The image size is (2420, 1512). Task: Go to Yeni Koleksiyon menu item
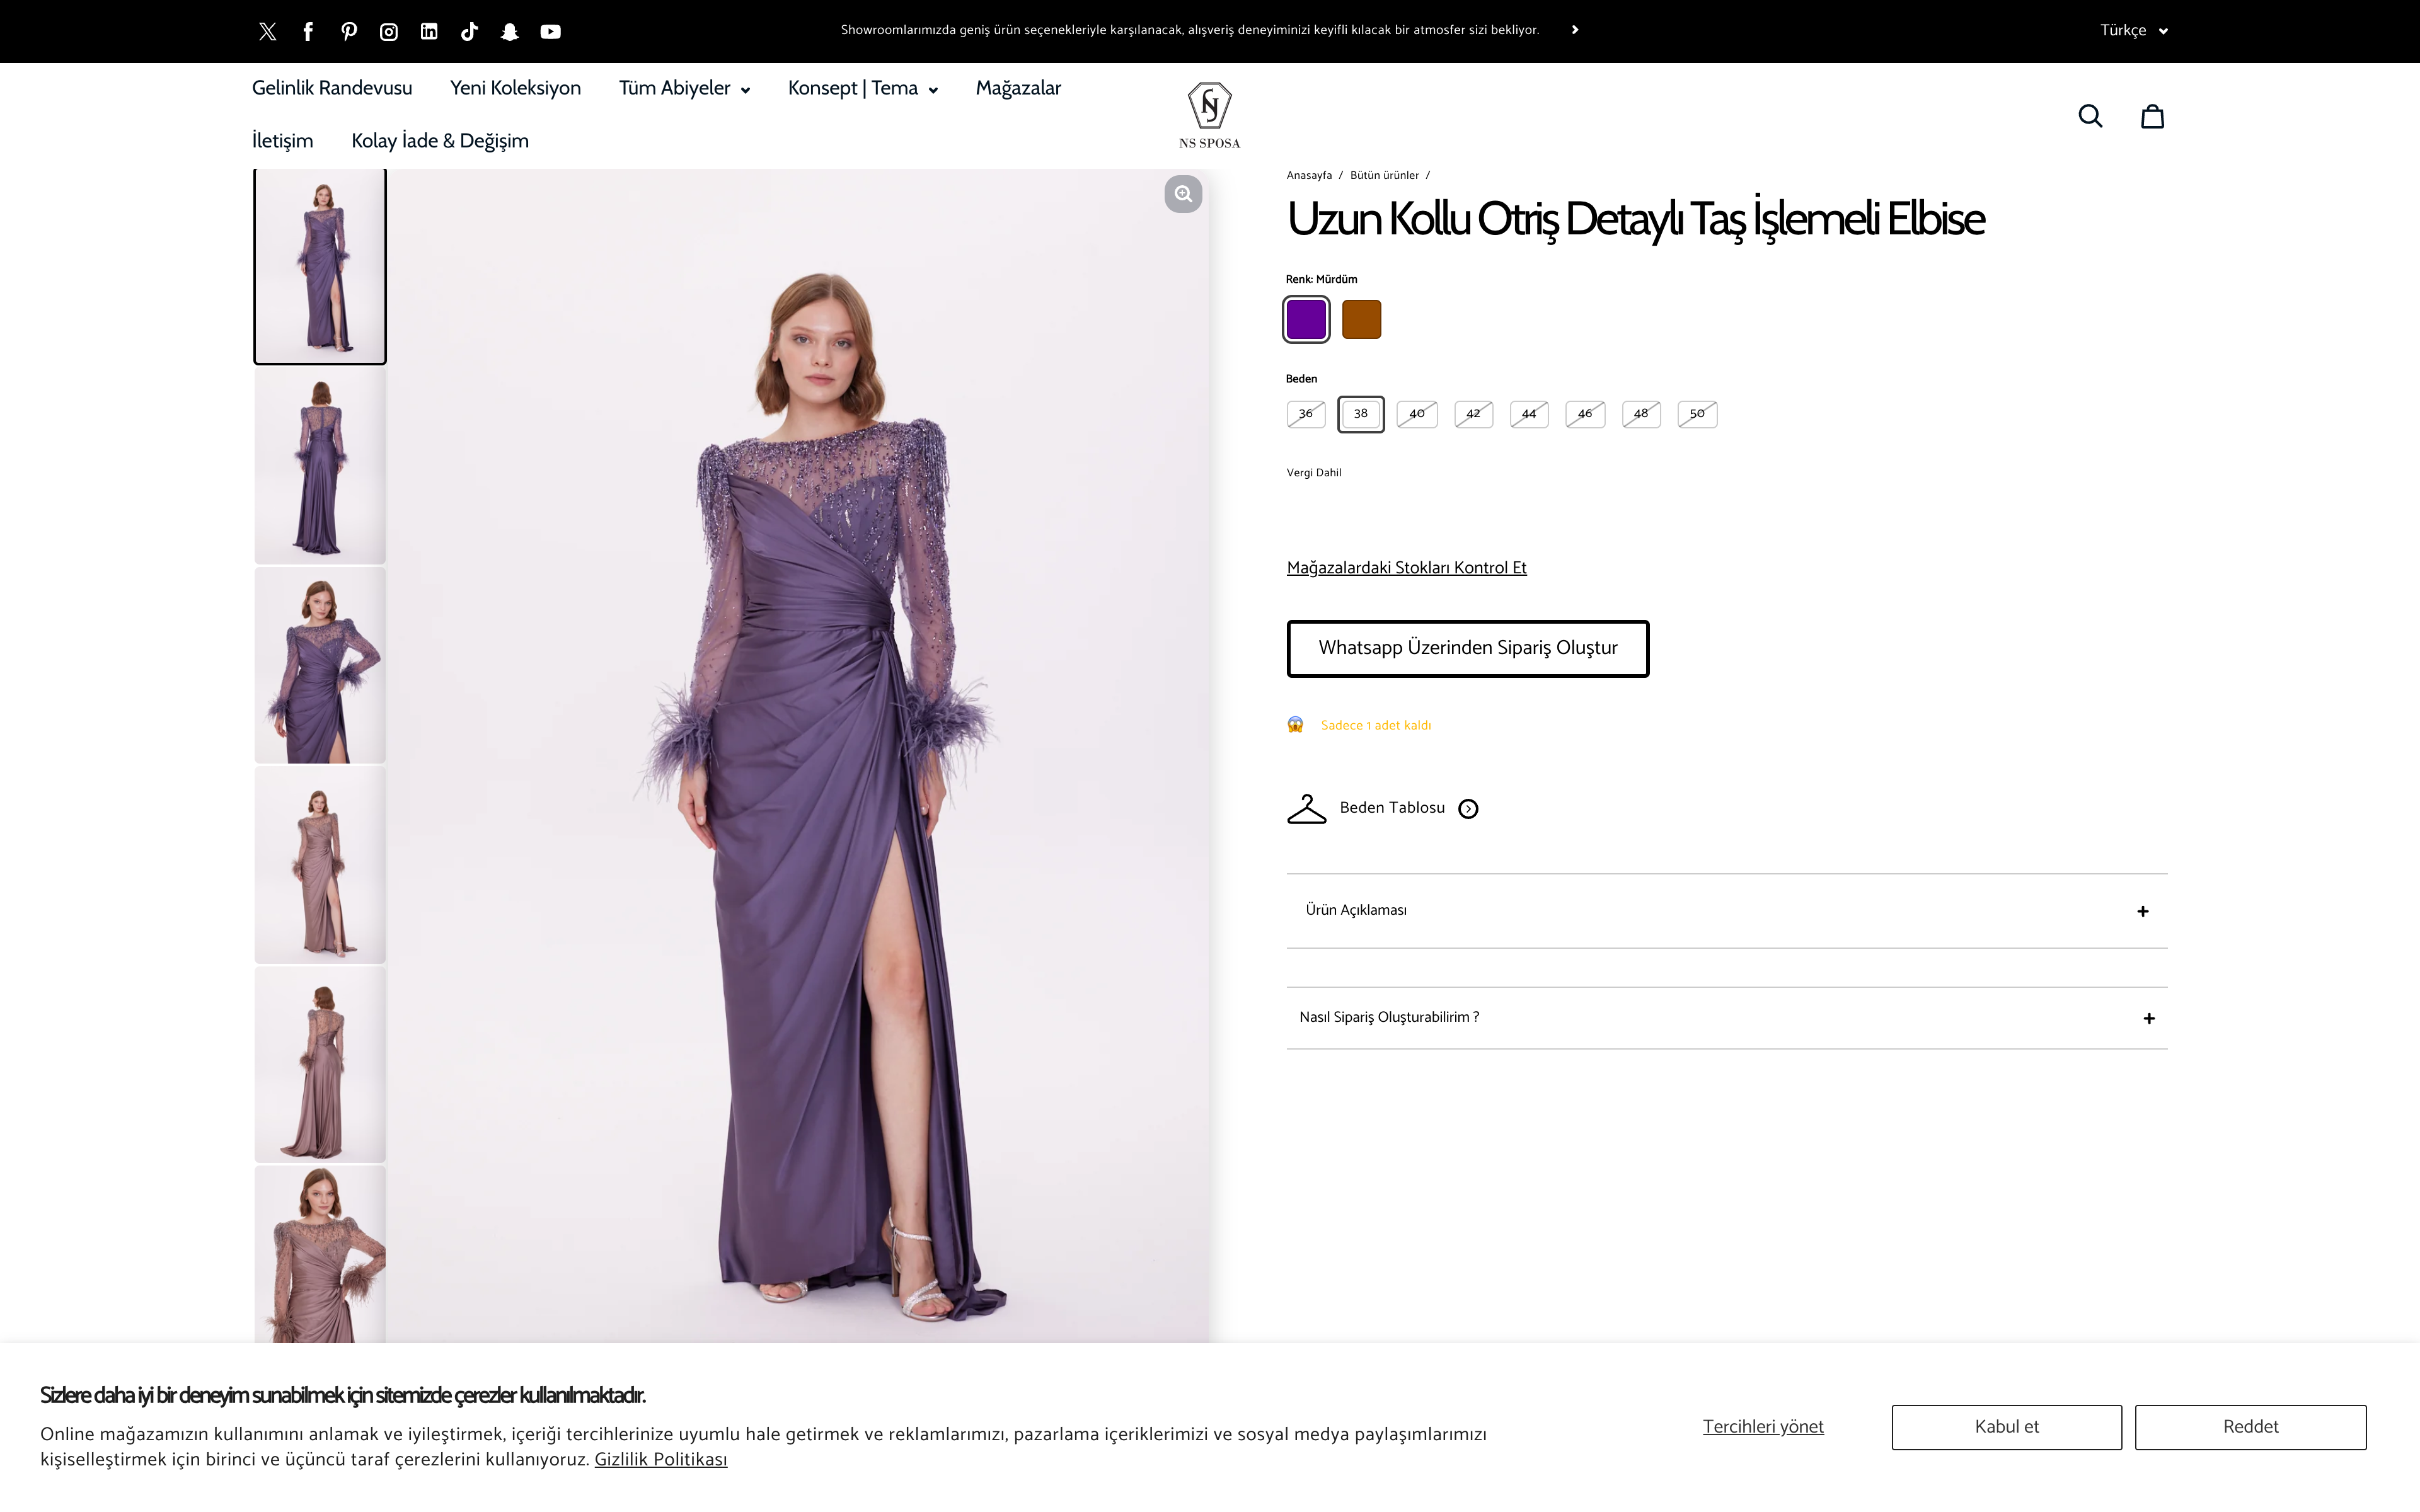pyautogui.click(x=515, y=88)
